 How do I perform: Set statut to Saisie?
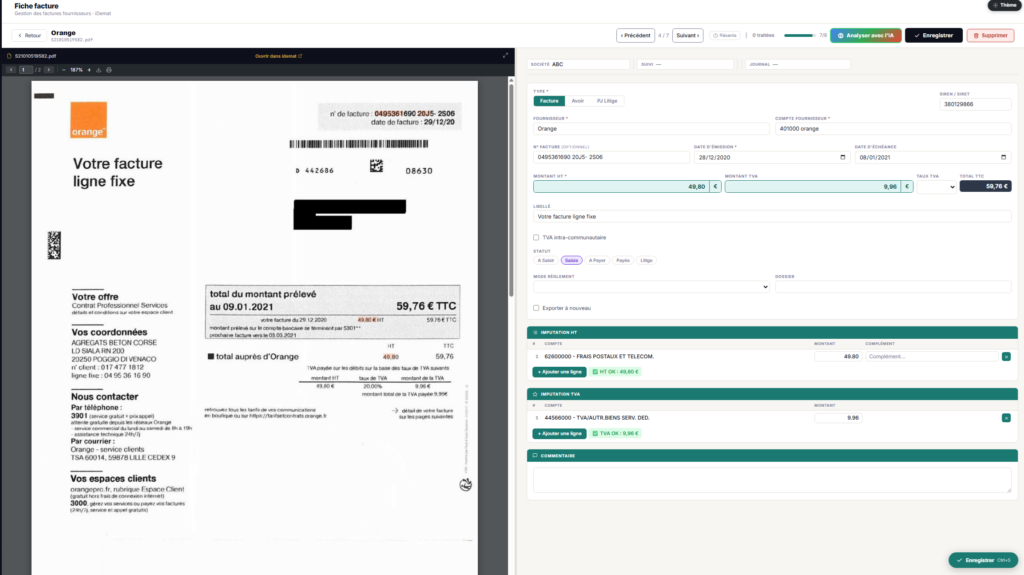click(x=571, y=261)
